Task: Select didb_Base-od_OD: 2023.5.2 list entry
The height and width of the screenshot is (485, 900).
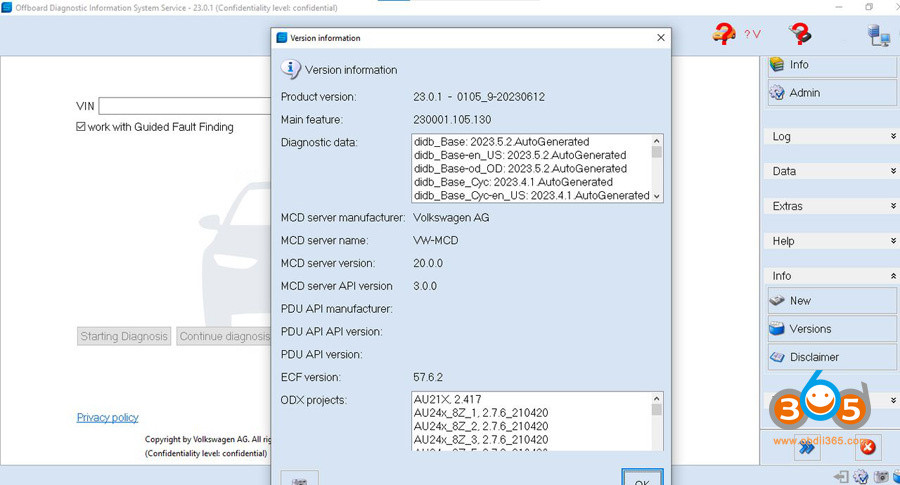Action: pyautogui.click(x=520, y=169)
